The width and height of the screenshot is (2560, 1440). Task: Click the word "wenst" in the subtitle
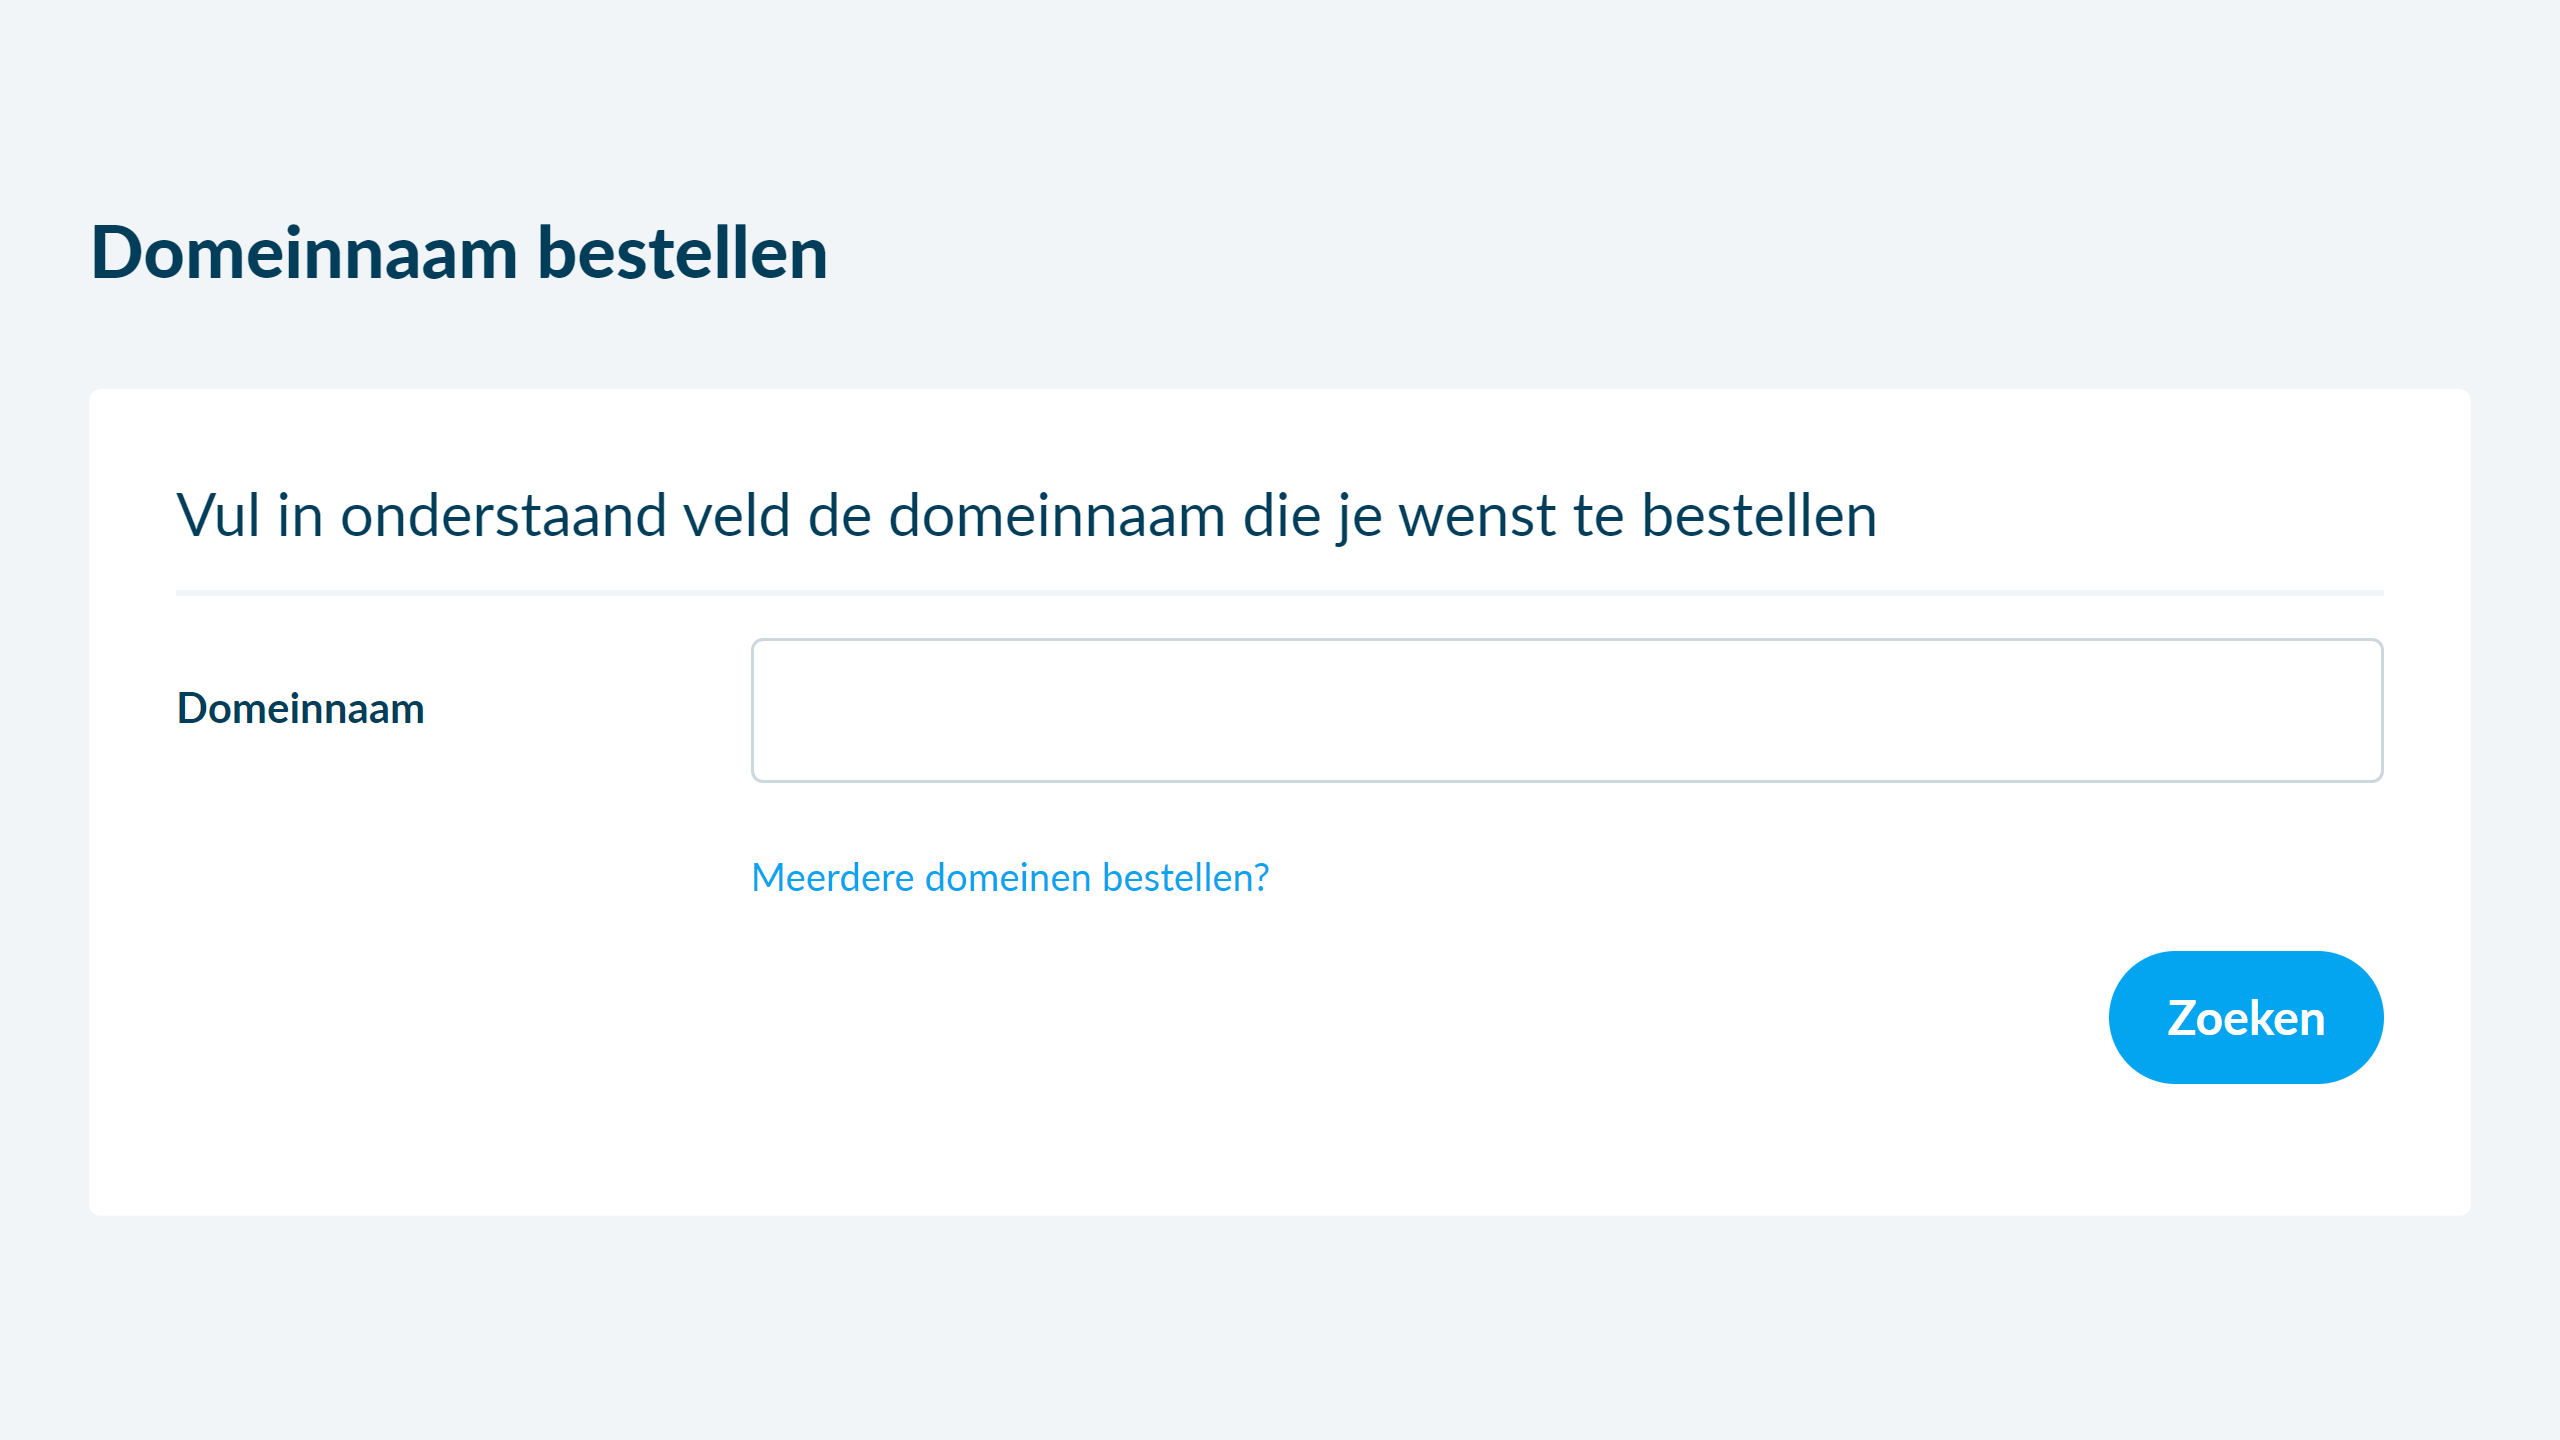(x=1476, y=516)
